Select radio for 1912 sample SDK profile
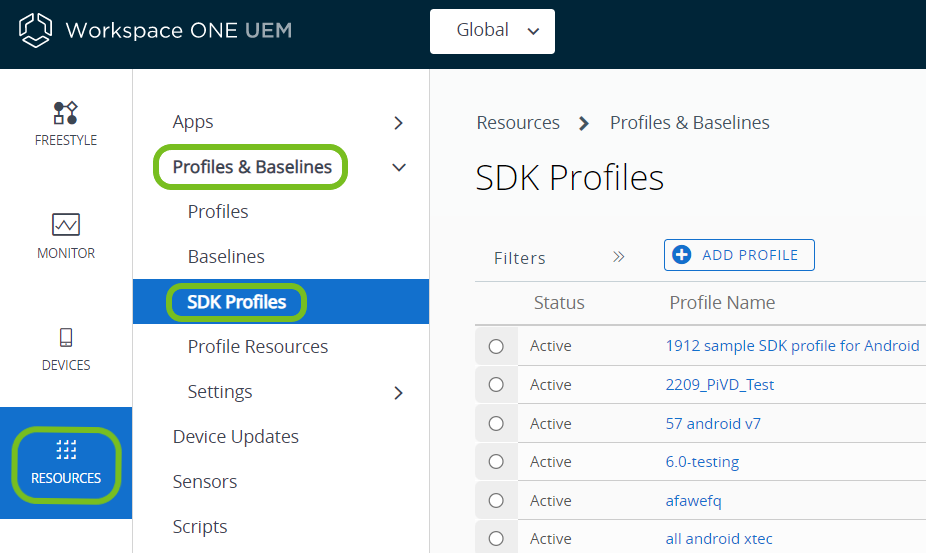This screenshot has height=553, width=926. [x=496, y=346]
